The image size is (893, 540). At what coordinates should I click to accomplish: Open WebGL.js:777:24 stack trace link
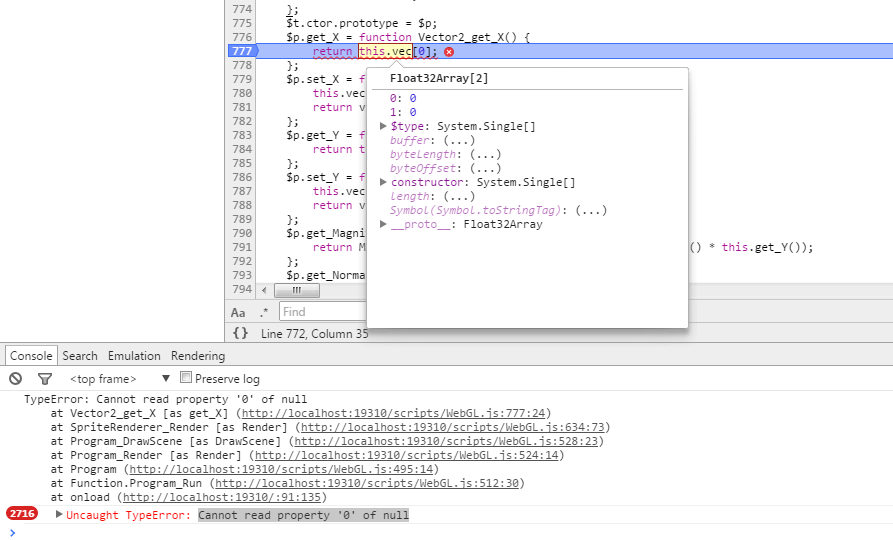tap(394, 413)
